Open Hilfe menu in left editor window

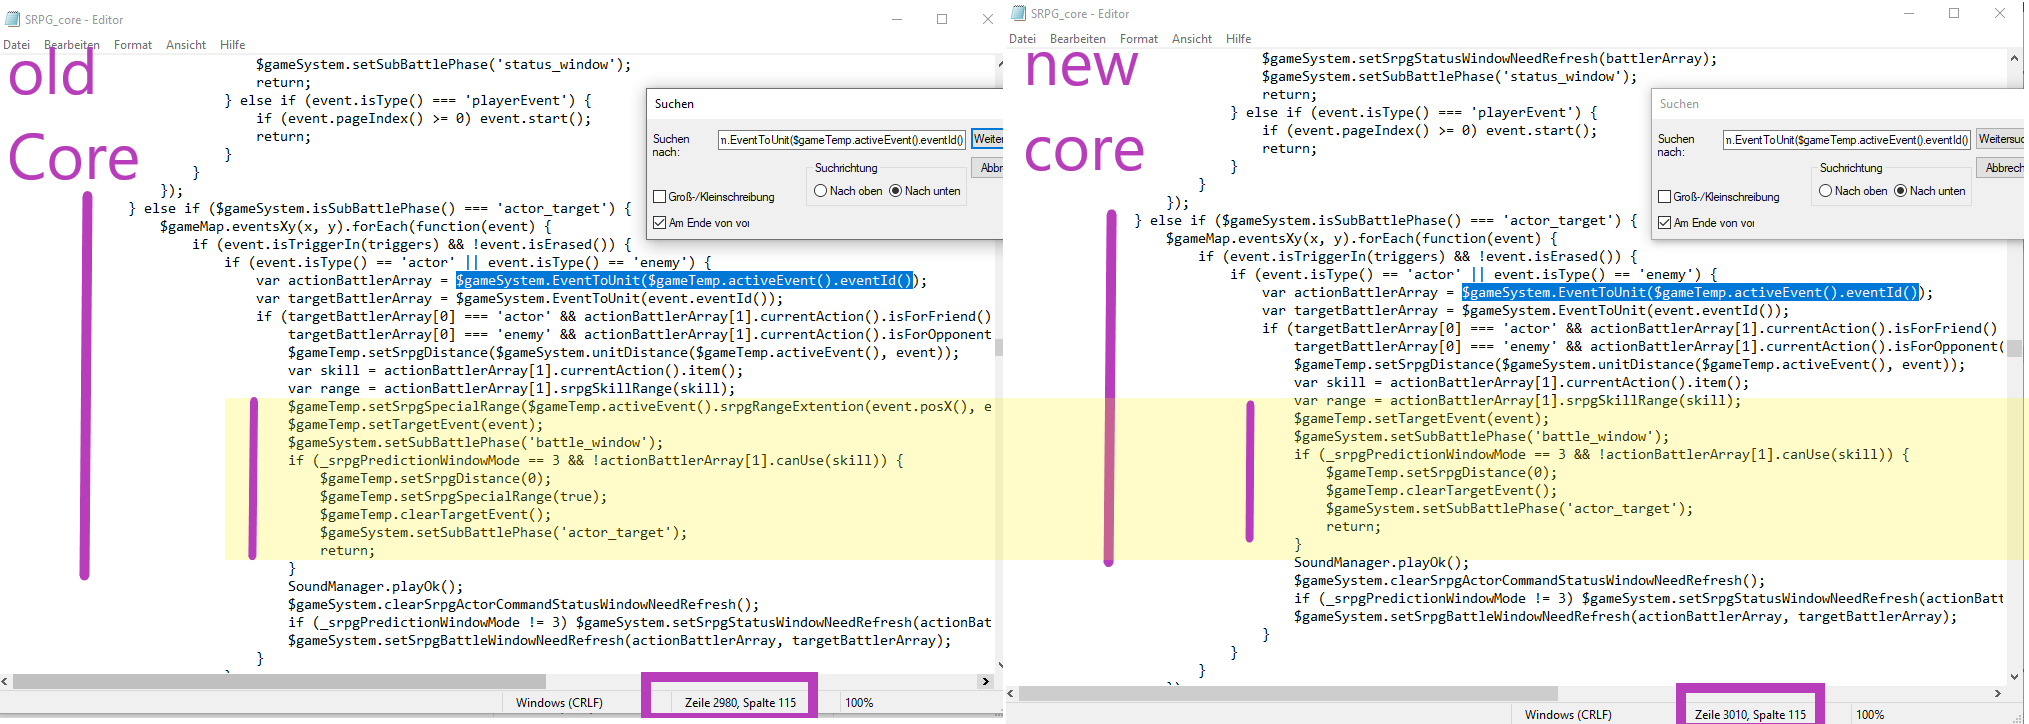233,45
